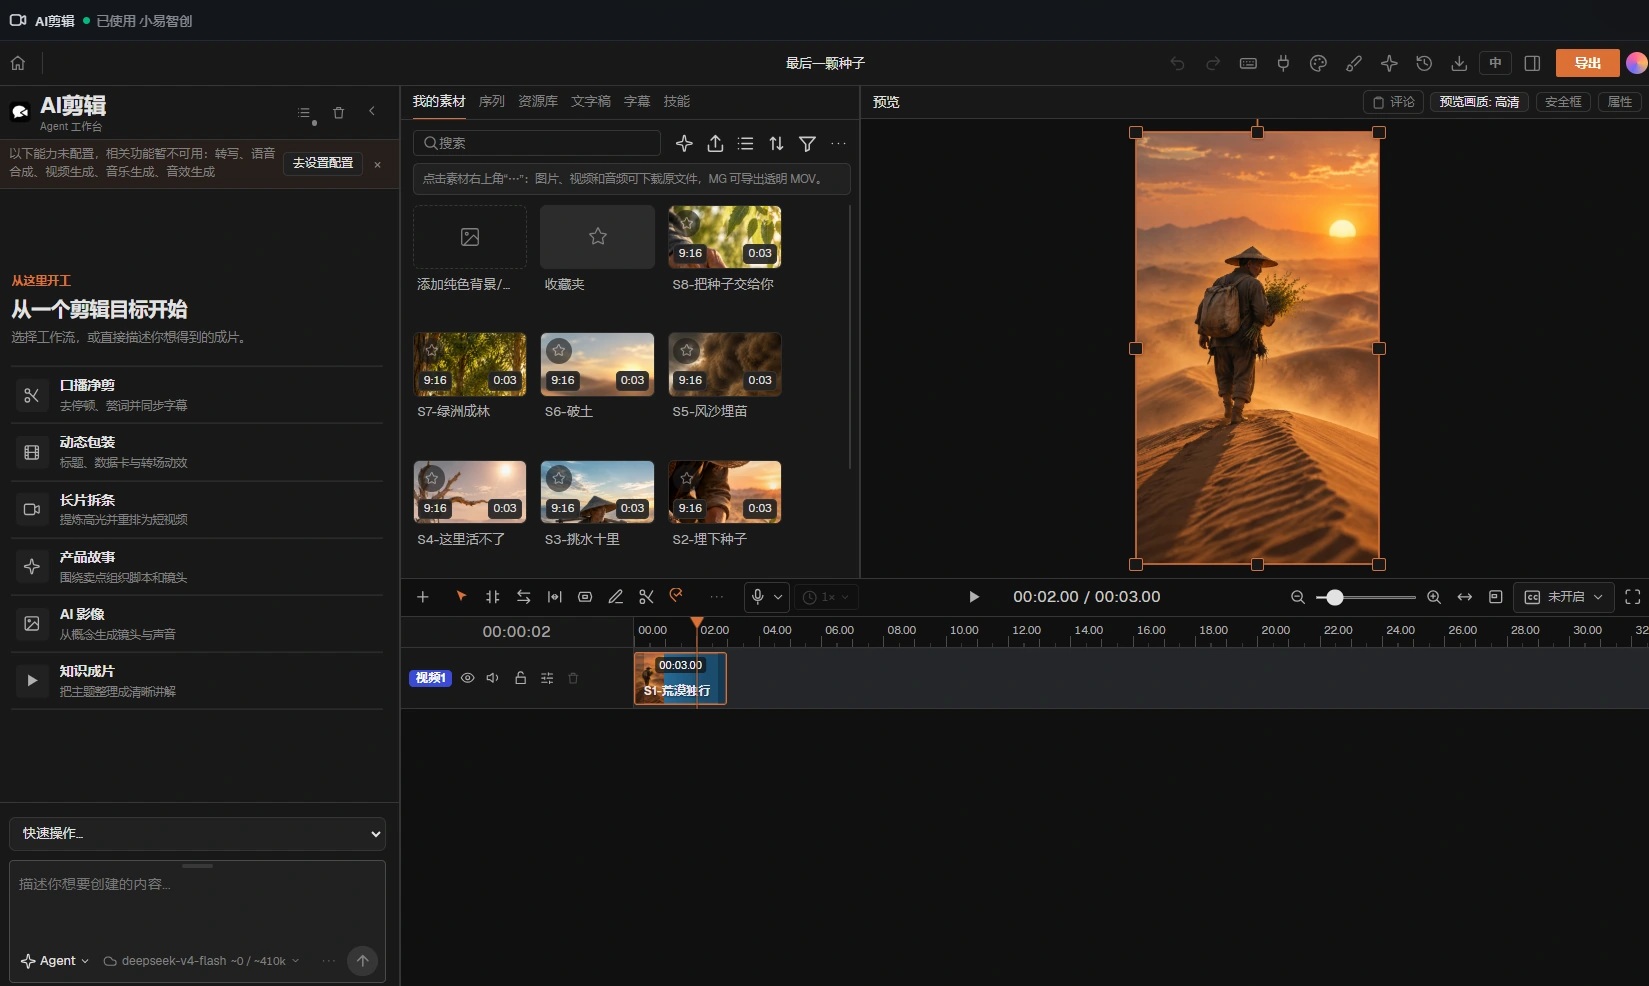Image resolution: width=1649 pixels, height=986 pixels.
Task: Click the orange playhead marker
Action: (697, 623)
